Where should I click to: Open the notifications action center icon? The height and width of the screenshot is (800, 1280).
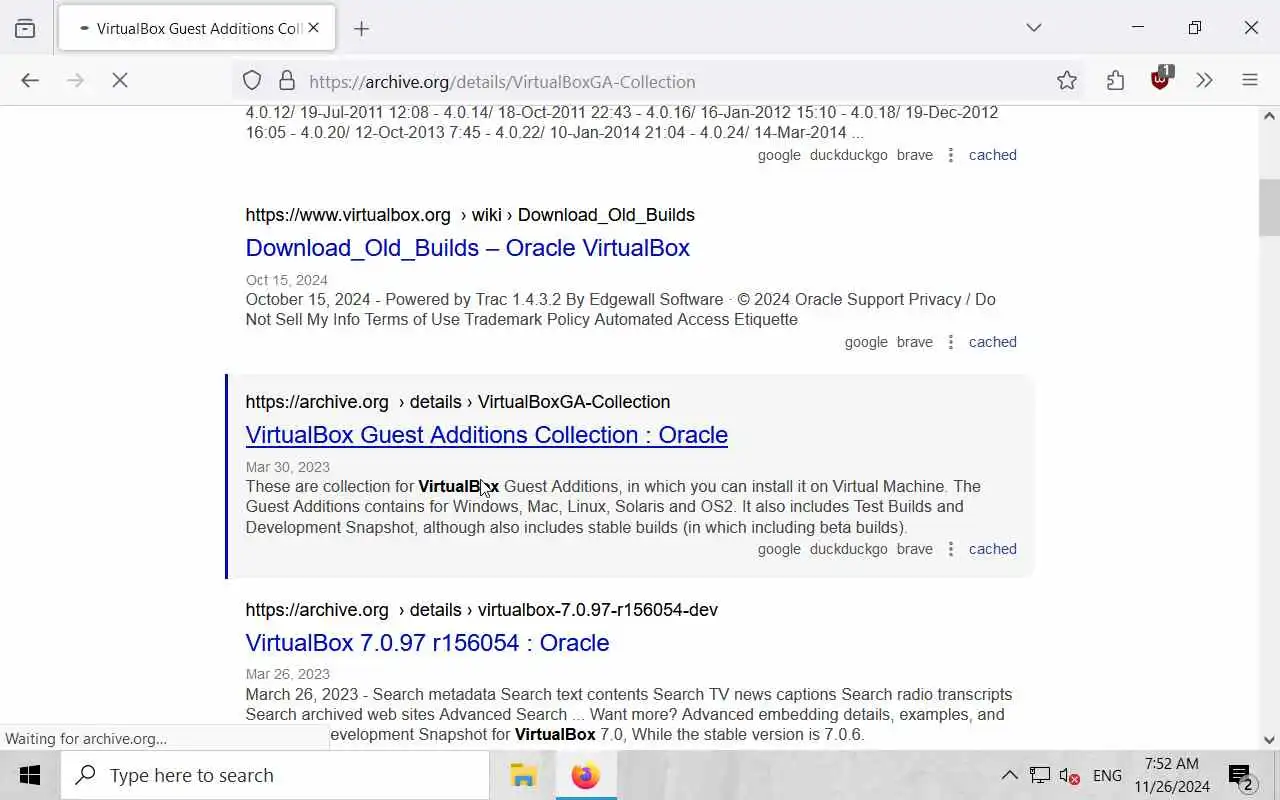pos(1241,775)
